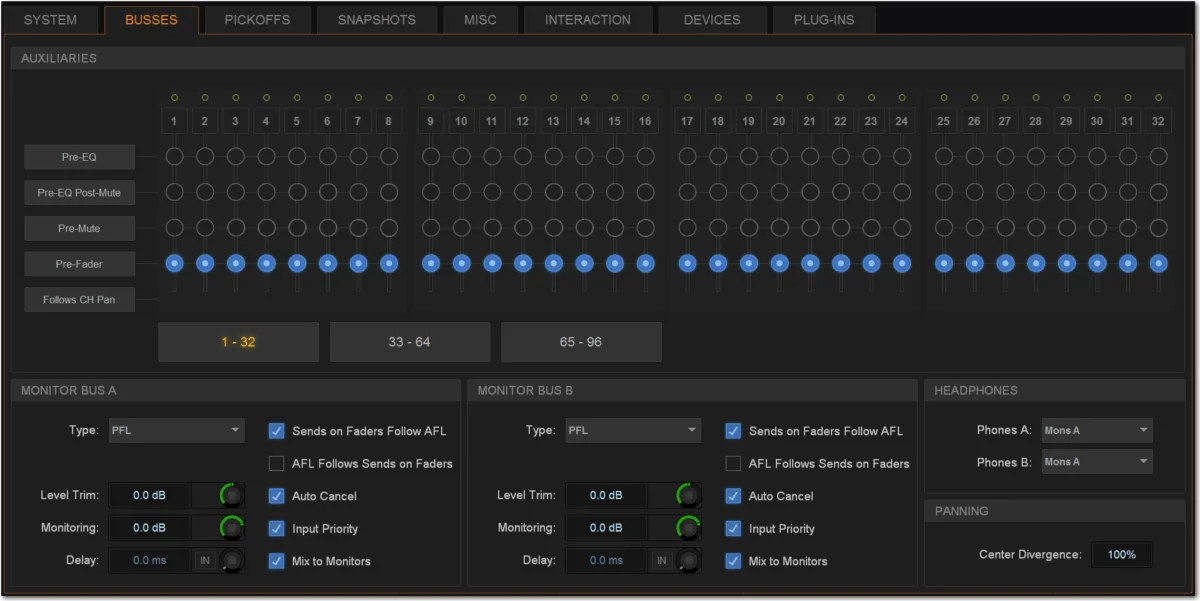This screenshot has height=601, width=1200.
Task: Open Phones A source dropdown
Action: [x=1097, y=430]
